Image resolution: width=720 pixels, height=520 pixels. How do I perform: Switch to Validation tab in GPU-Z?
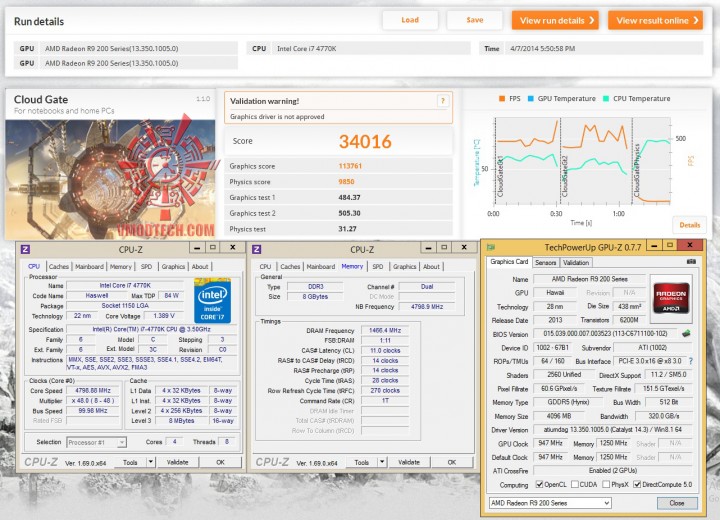[x=576, y=263]
